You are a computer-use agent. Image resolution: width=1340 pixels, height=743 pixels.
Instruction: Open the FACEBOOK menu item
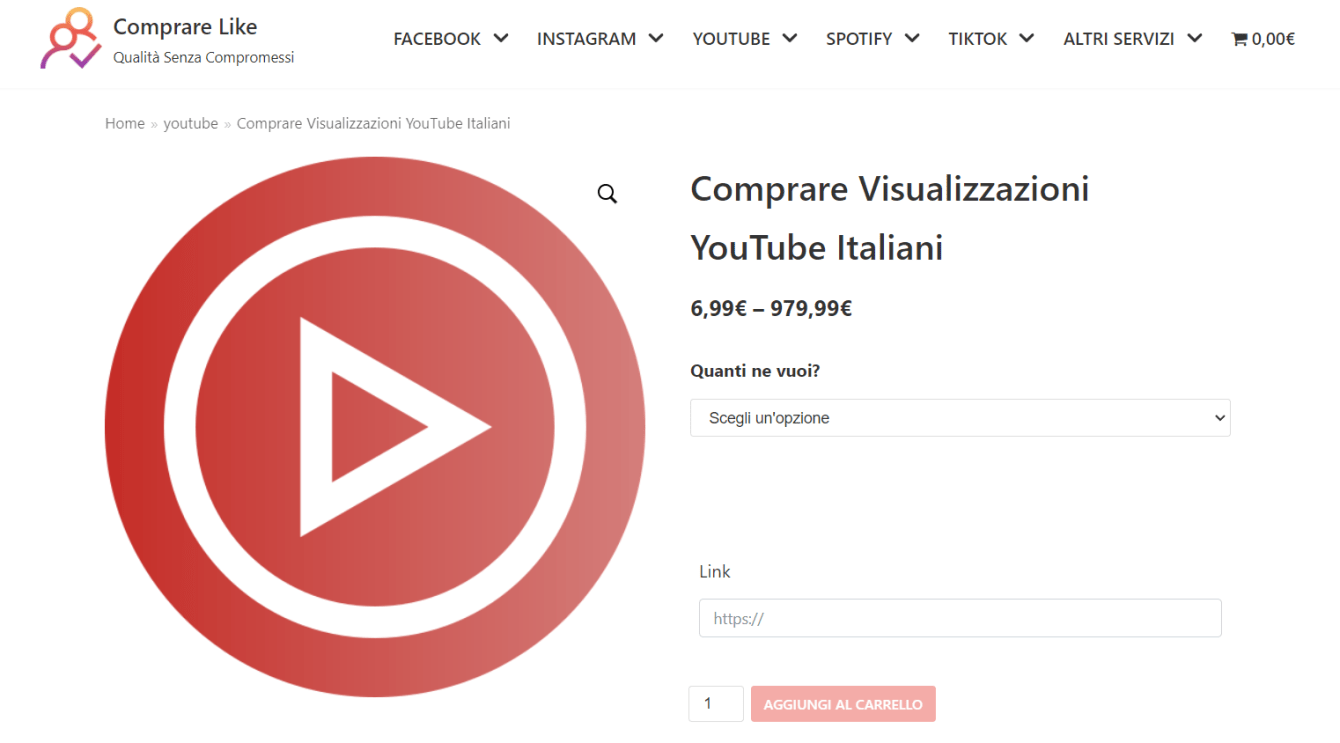[437, 39]
